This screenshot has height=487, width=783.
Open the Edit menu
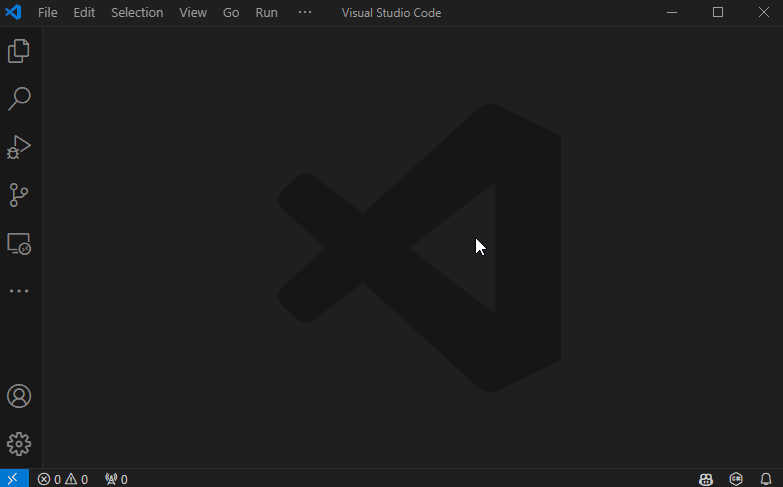click(84, 12)
